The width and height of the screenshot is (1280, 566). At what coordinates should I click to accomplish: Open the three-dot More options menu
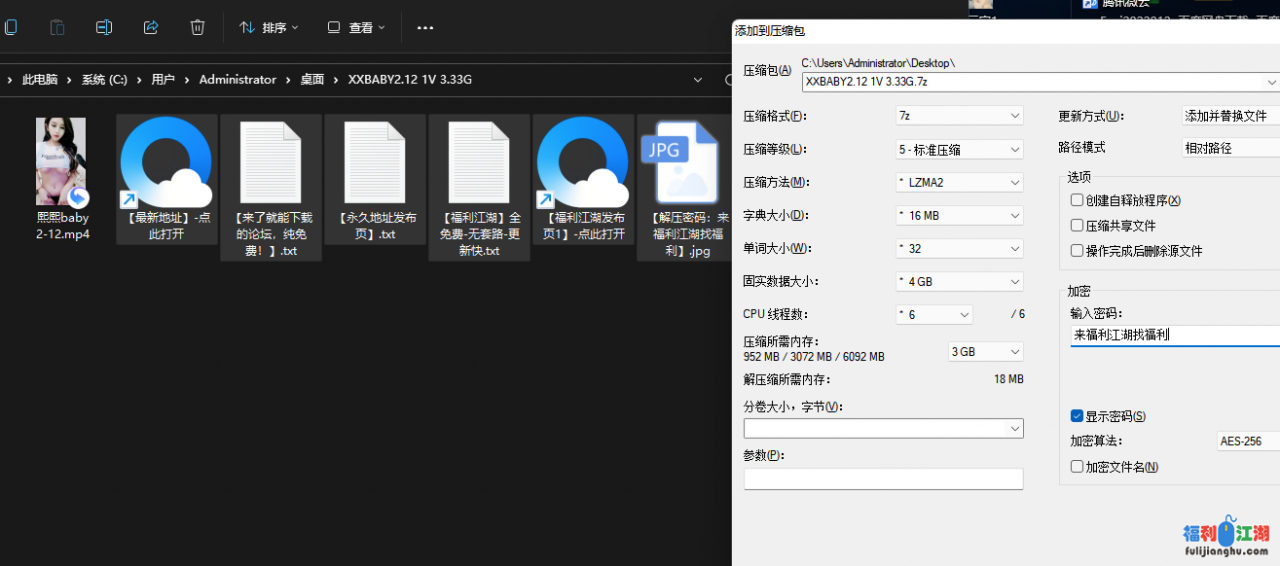click(x=425, y=28)
